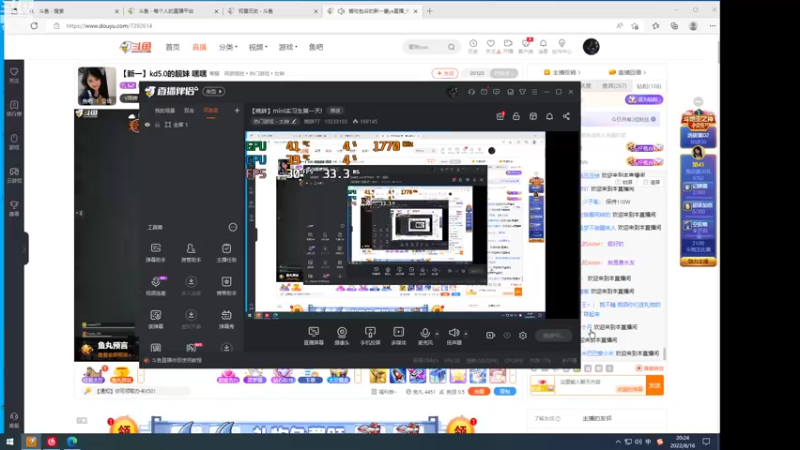Screen dimensions: 800x450
Task: Open 弹幕助手 tool
Action: [156, 253]
